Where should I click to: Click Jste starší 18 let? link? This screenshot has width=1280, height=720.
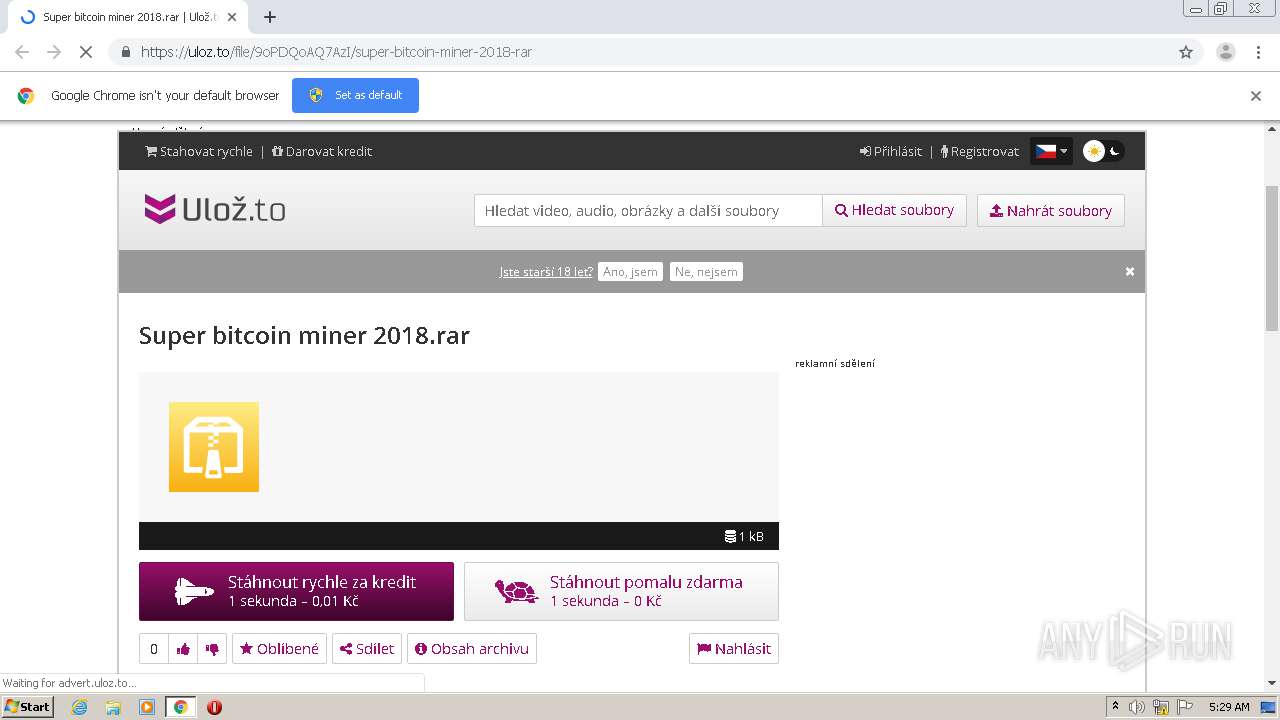point(546,271)
